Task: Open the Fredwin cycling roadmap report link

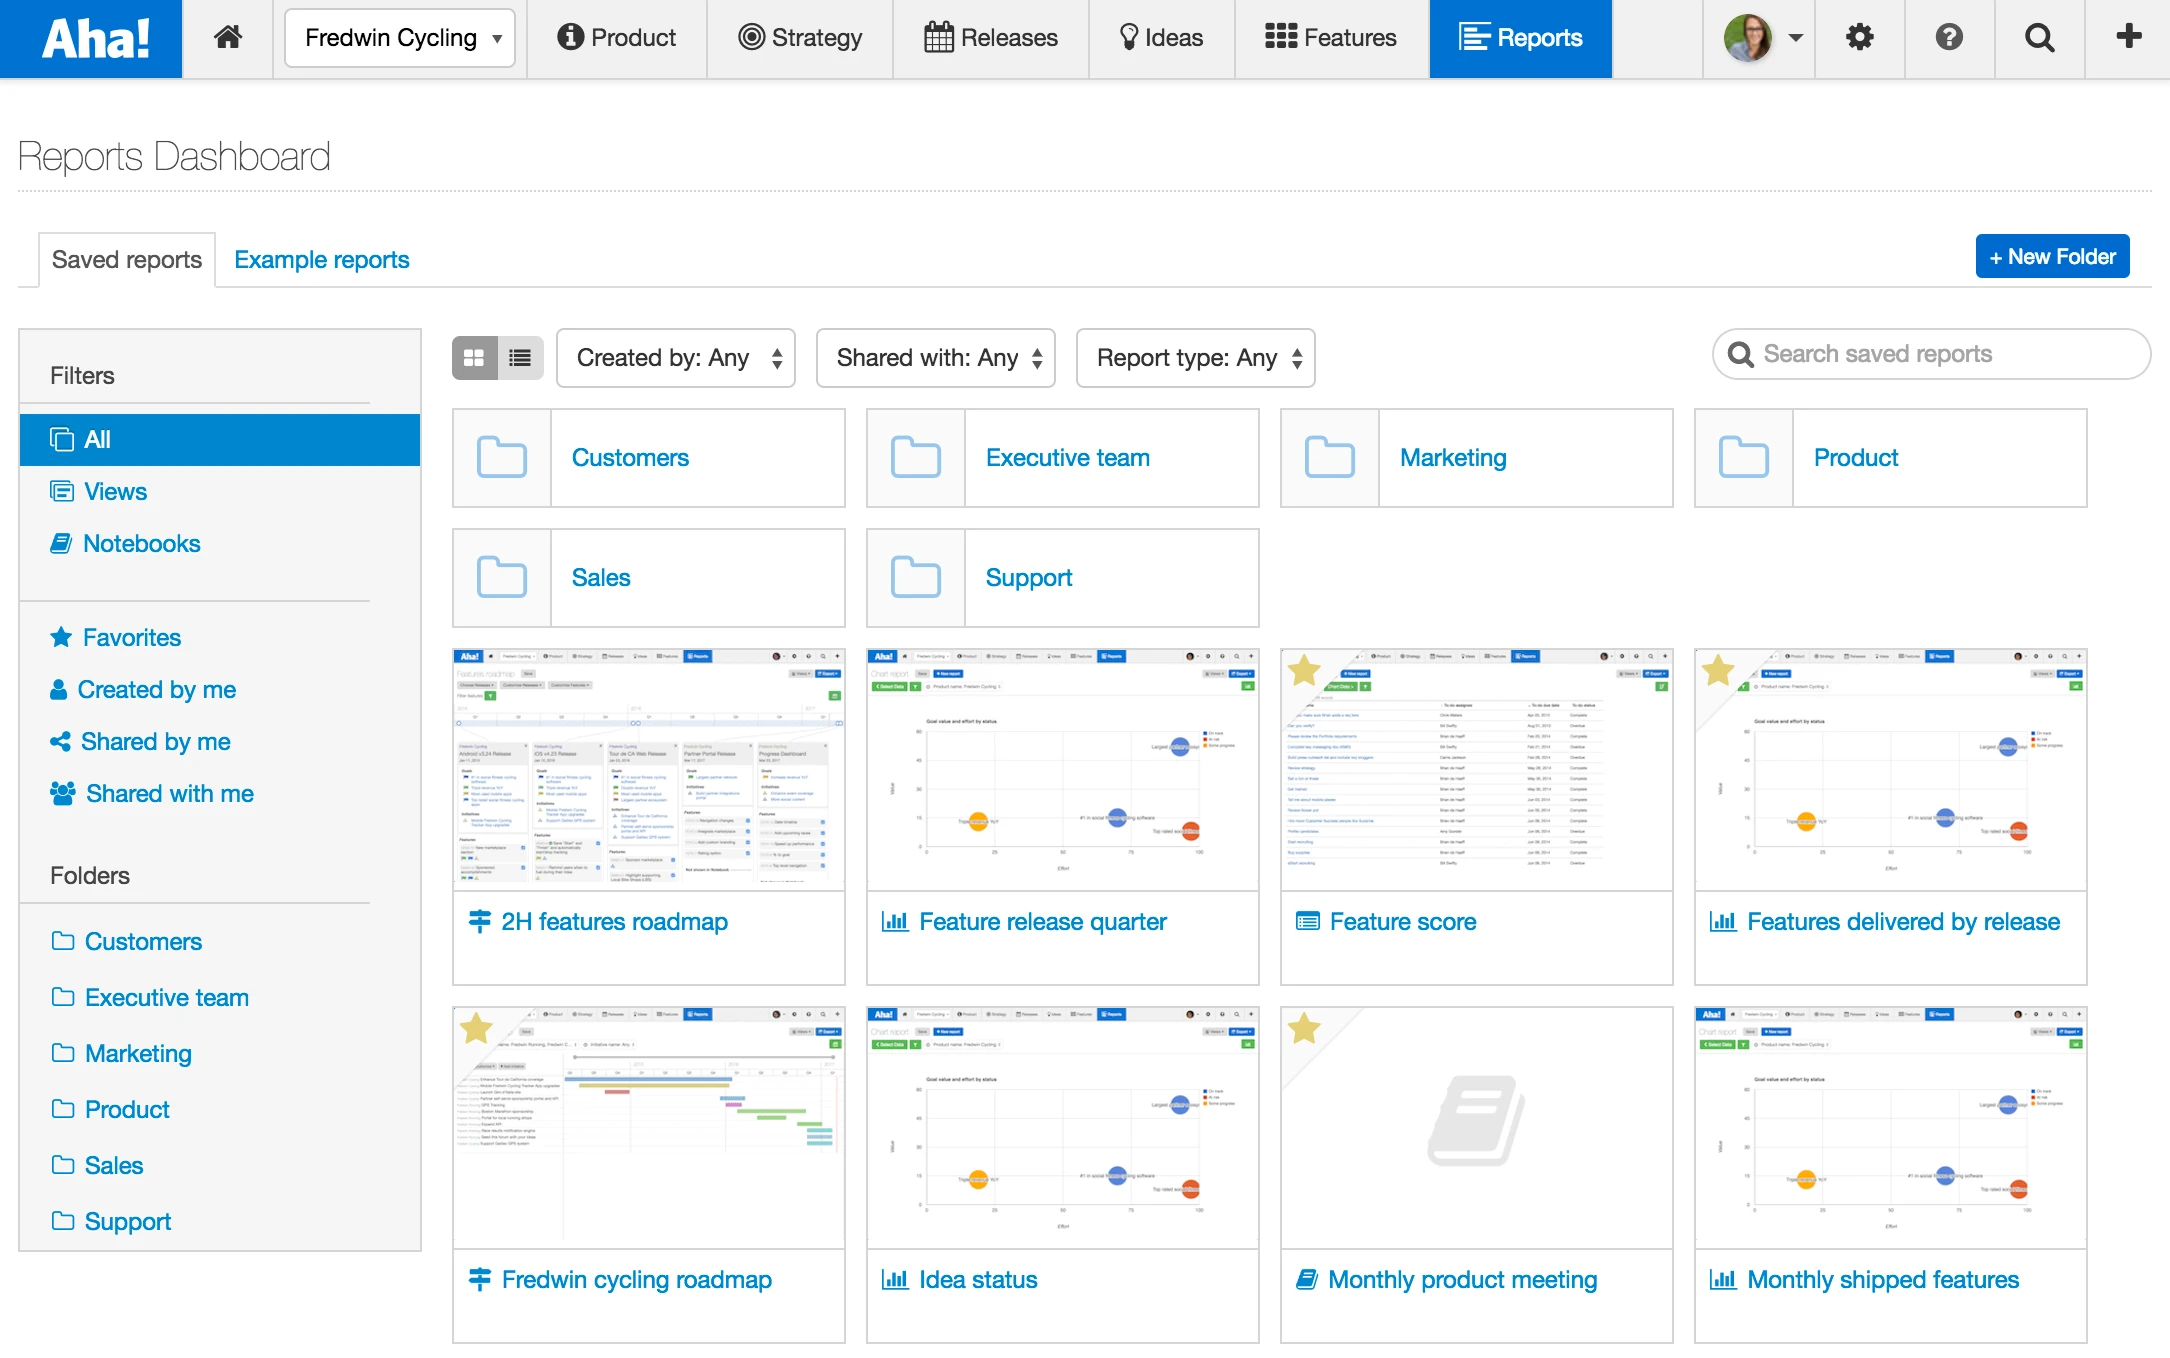Action: point(636,1280)
